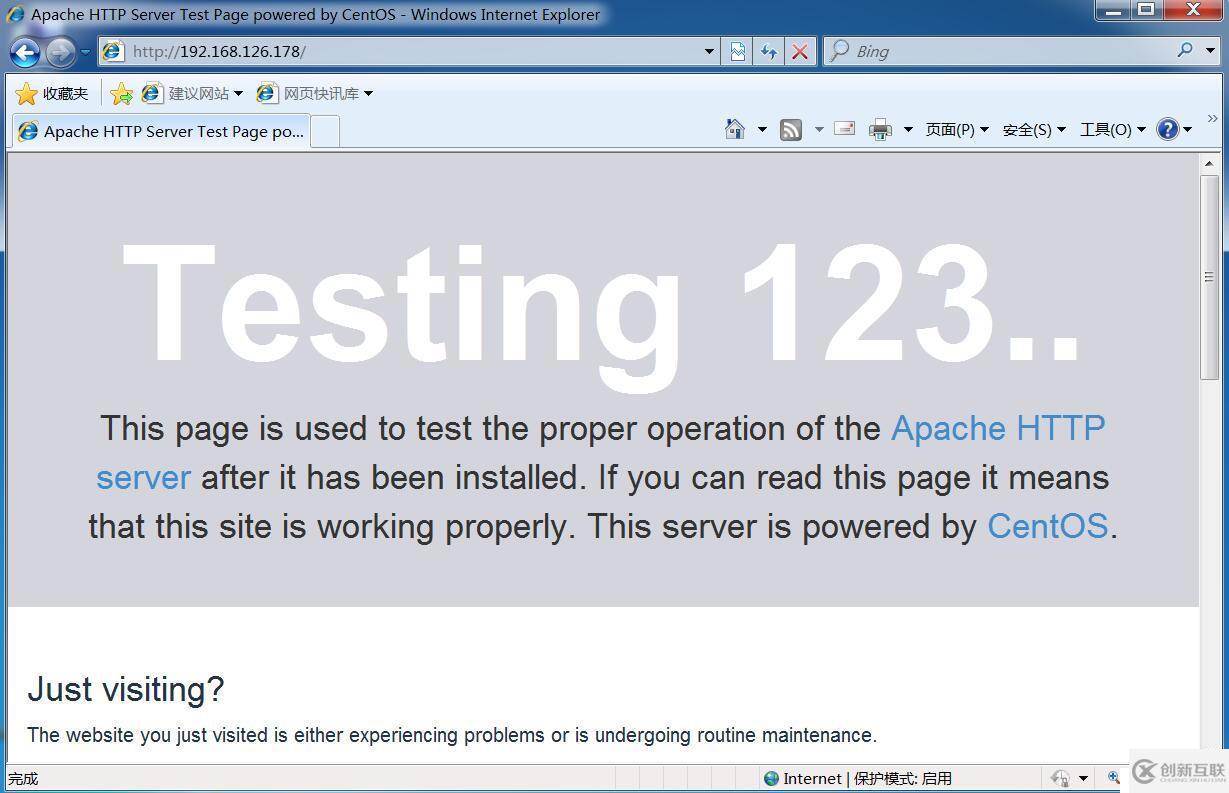Expand the address bar history dropdown
This screenshot has width=1229, height=793.
[x=709, y=51]
